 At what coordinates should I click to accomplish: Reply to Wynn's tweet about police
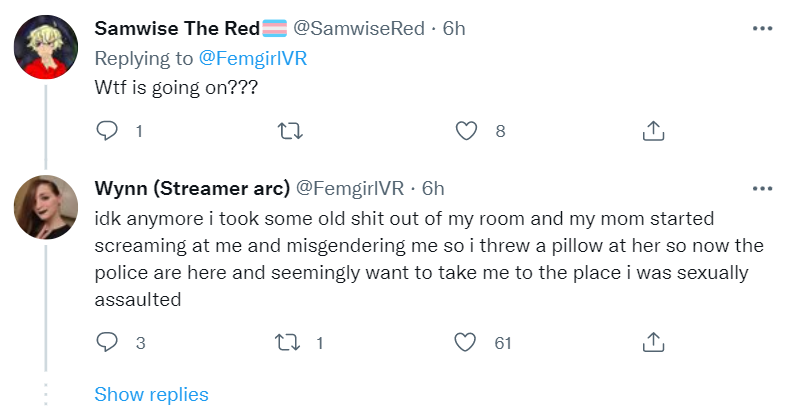[x=107, y=342]
